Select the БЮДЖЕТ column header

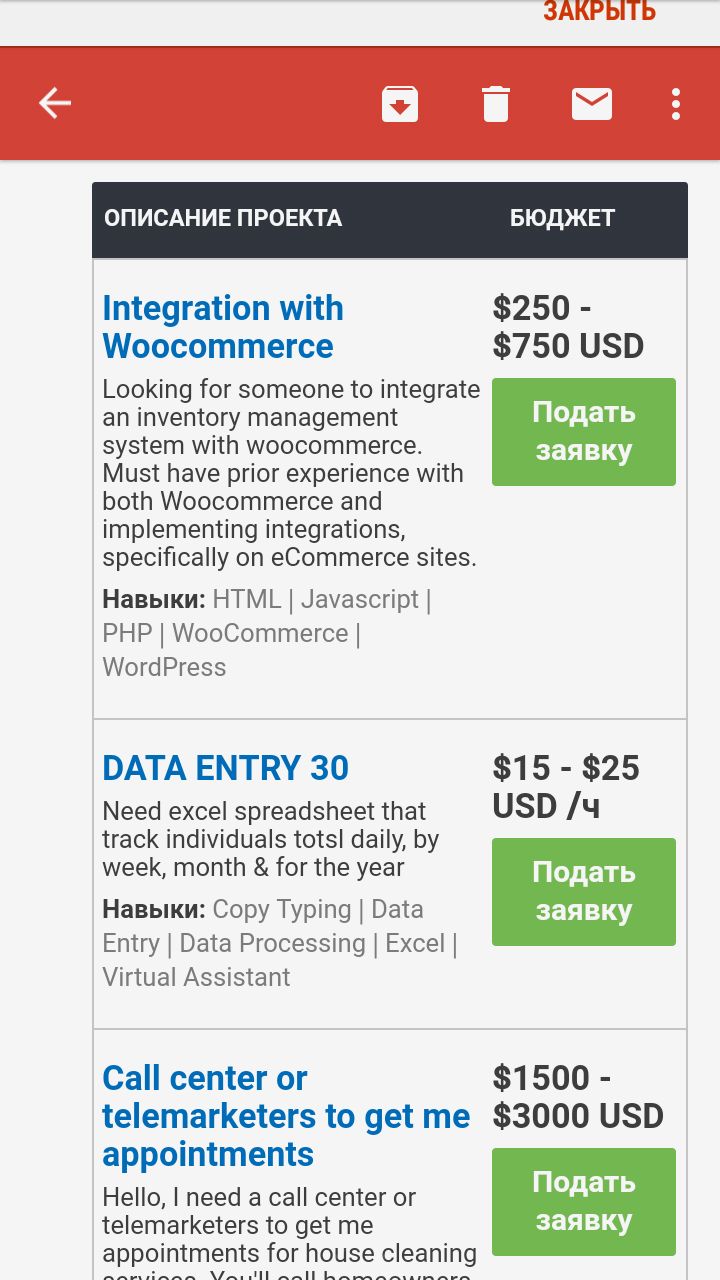[x=562, y=218]
